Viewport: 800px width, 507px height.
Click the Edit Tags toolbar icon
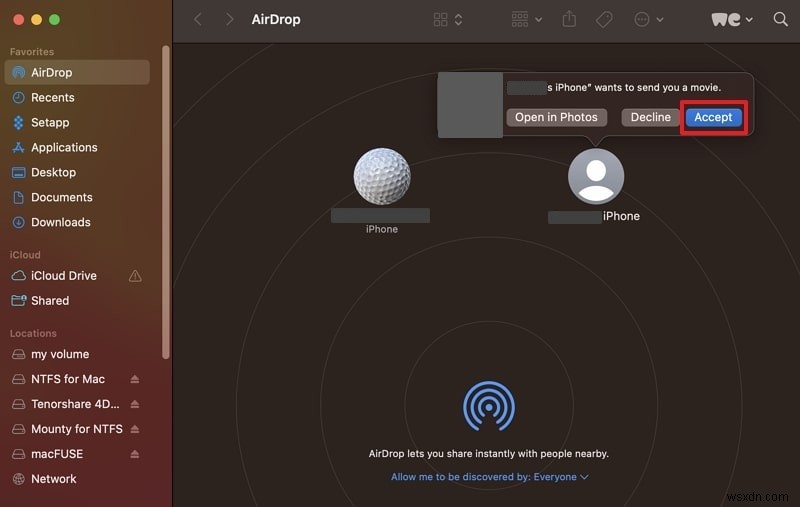[604, 19]
